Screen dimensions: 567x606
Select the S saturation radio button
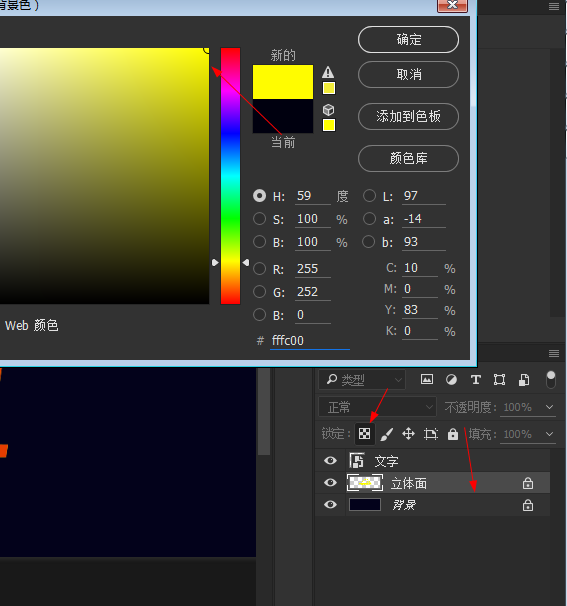[x=259, y=219]
